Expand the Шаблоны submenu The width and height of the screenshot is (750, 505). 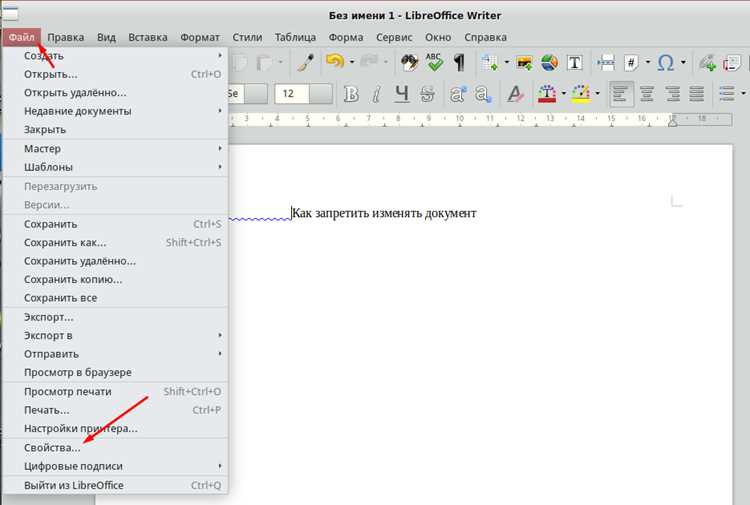click(115, 167)
